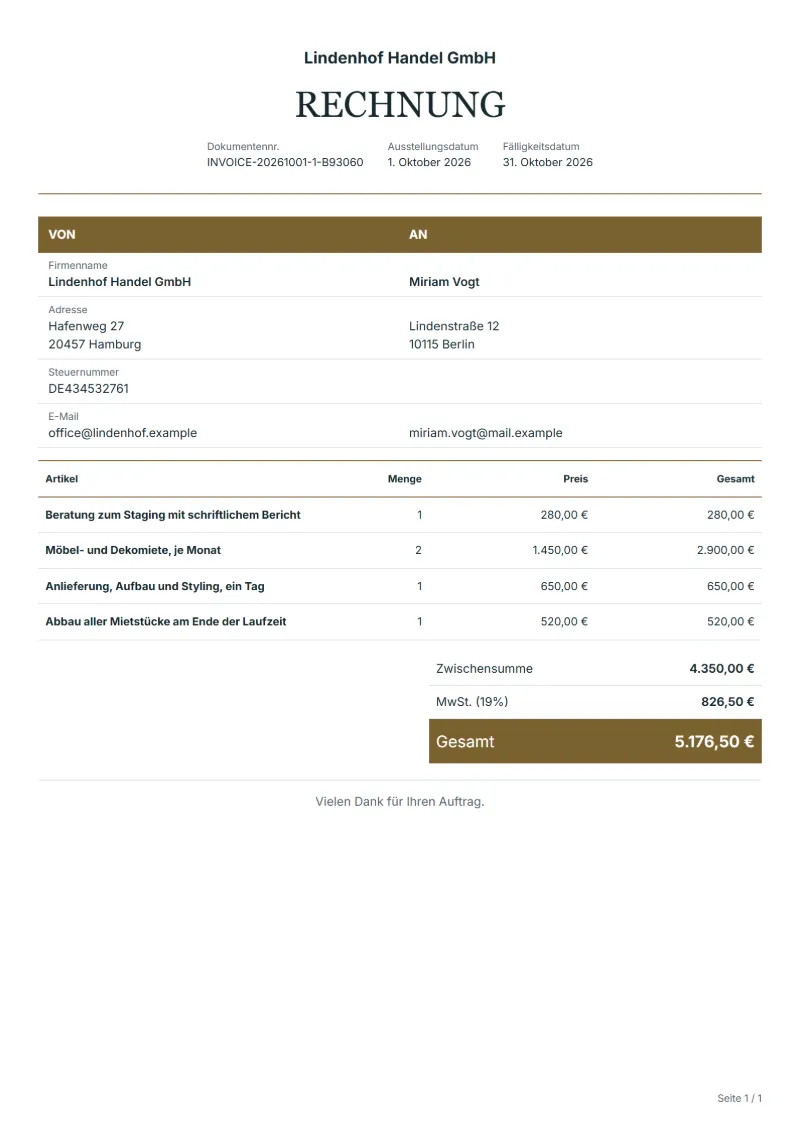The width and height of the screenshot is (800, 1131).
Task: Click the Fälligkeitsdatum 31. Oktober 2026
Action: pyautogui.click(x=548, y=162)
